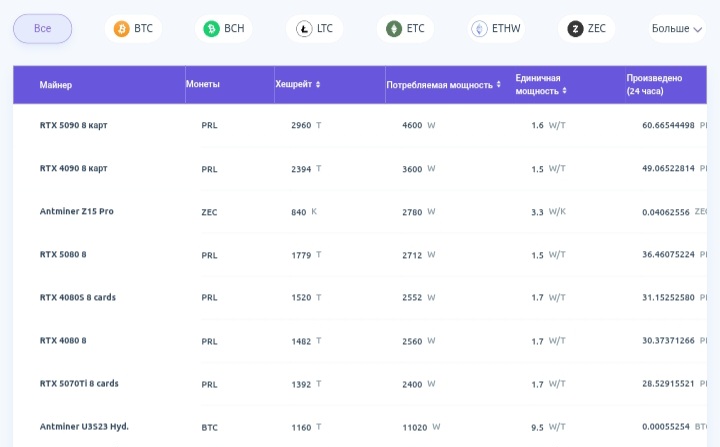
Task: Click produced value 36.46075224
Action: click(668, 254)
